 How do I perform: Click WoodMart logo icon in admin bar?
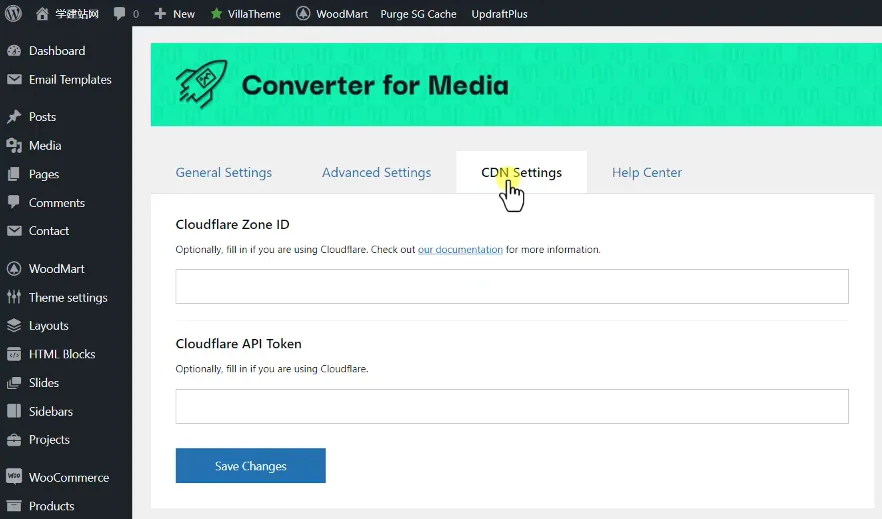point(303,13)
